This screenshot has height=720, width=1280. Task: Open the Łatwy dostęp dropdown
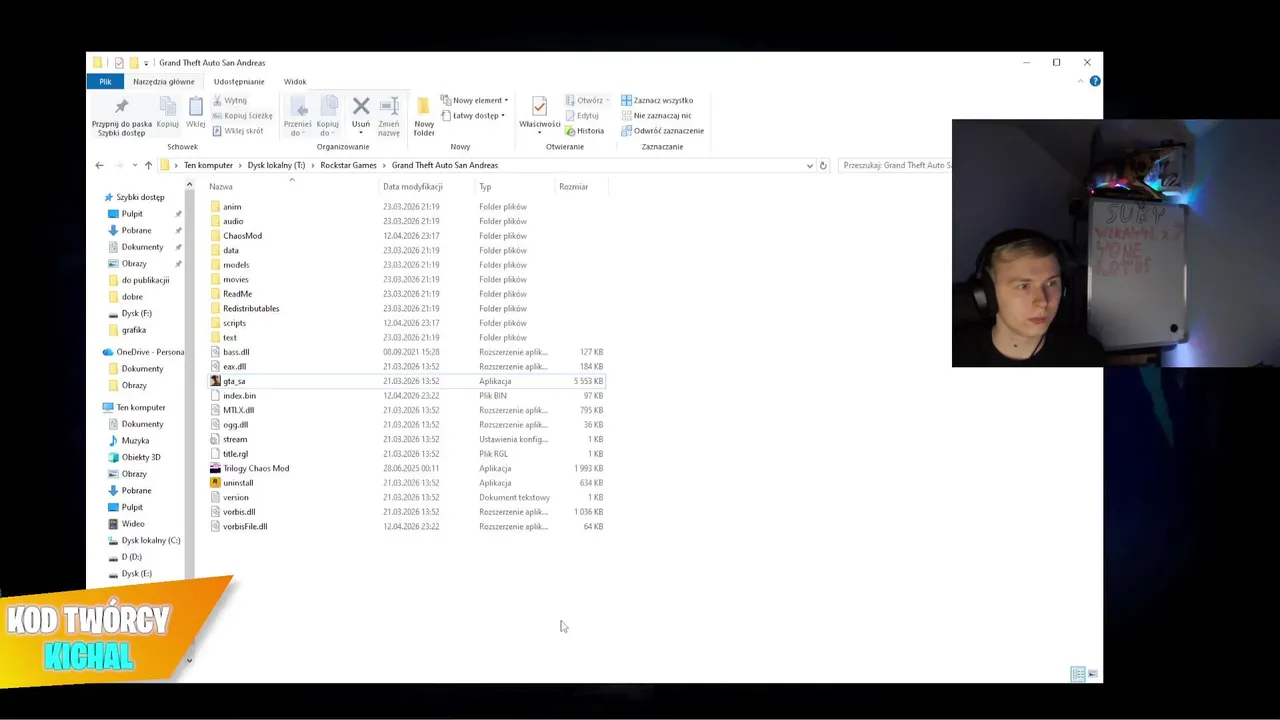coord(473,115)
